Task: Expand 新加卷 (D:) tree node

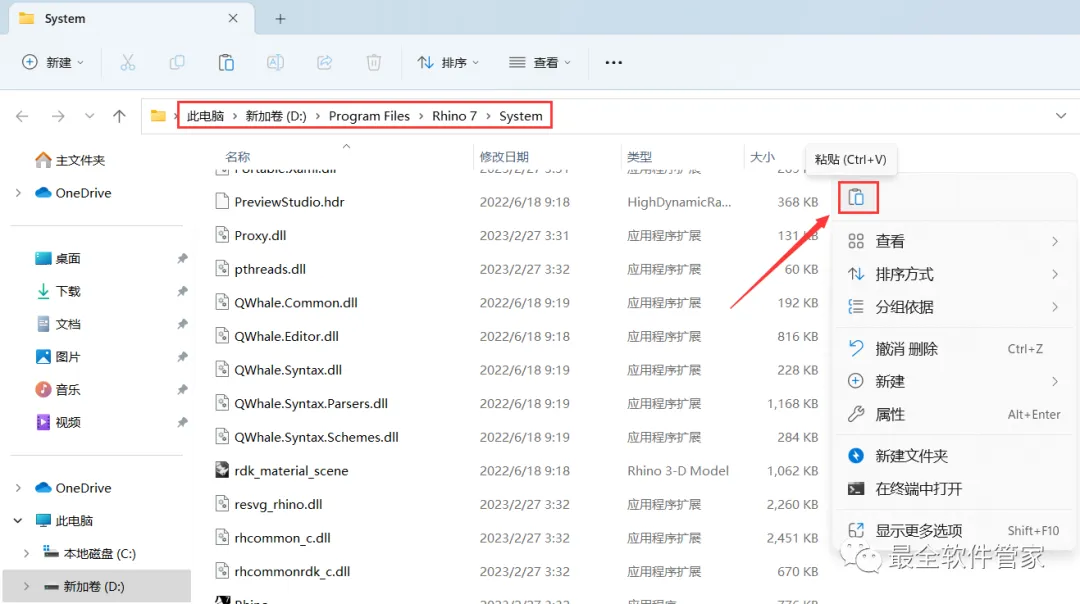Action: coord(26,587)
